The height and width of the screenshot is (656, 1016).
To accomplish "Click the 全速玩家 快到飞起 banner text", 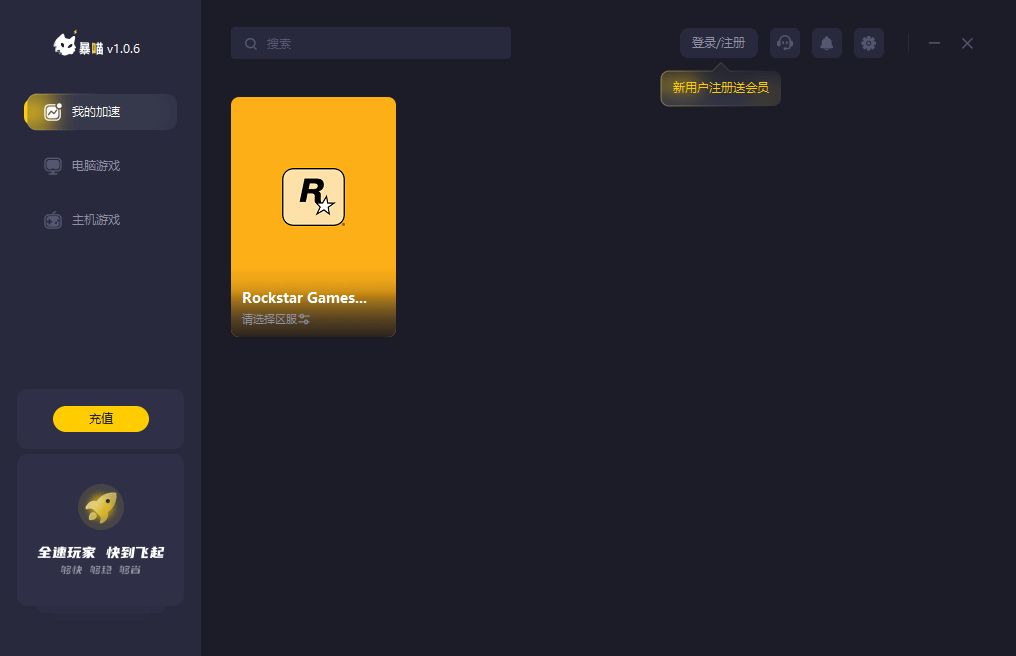I will pos(101,552).
